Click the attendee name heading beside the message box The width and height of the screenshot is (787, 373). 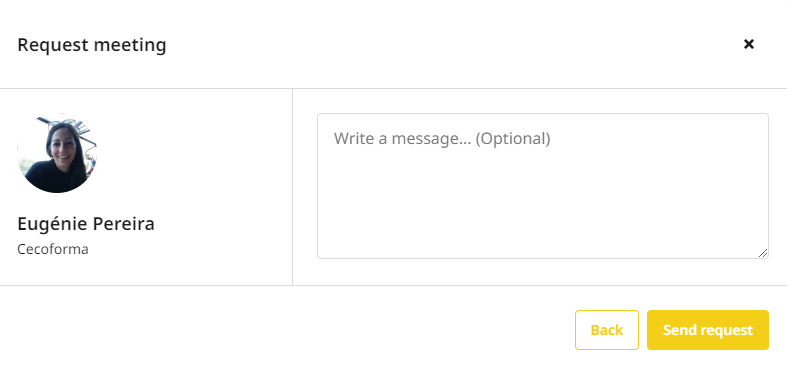86,224
